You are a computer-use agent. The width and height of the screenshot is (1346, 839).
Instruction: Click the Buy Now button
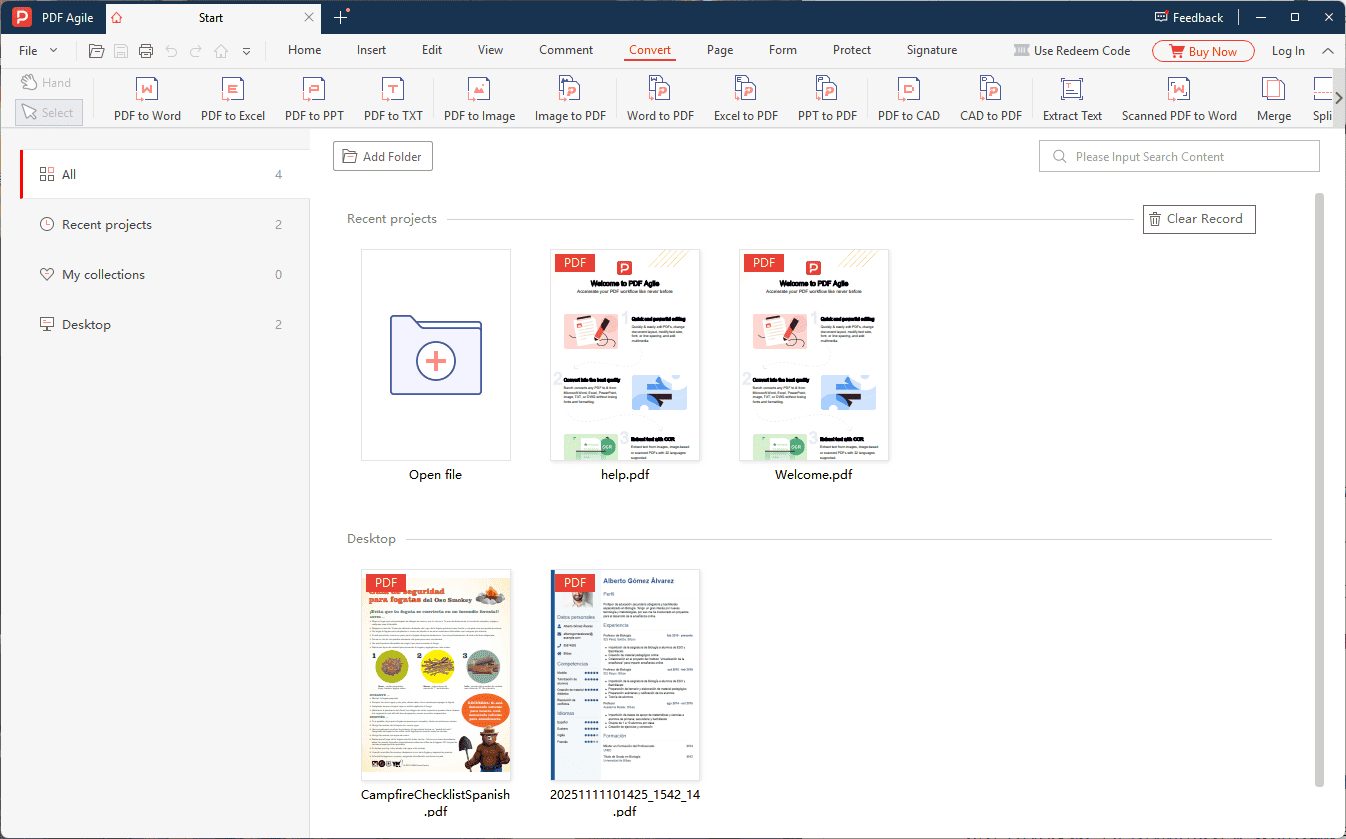[1201, 51]
